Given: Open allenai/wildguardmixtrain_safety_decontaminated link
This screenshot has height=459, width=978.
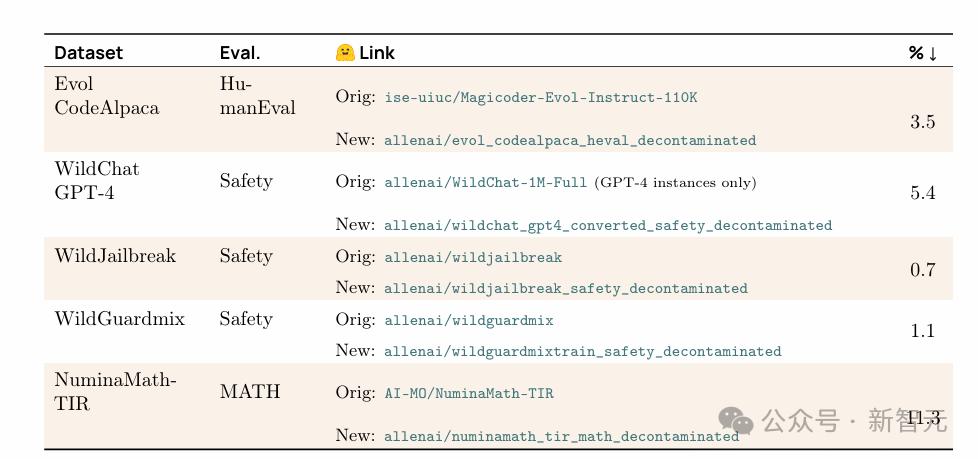Looking at the screenshot, I should [x=583, y=352].
